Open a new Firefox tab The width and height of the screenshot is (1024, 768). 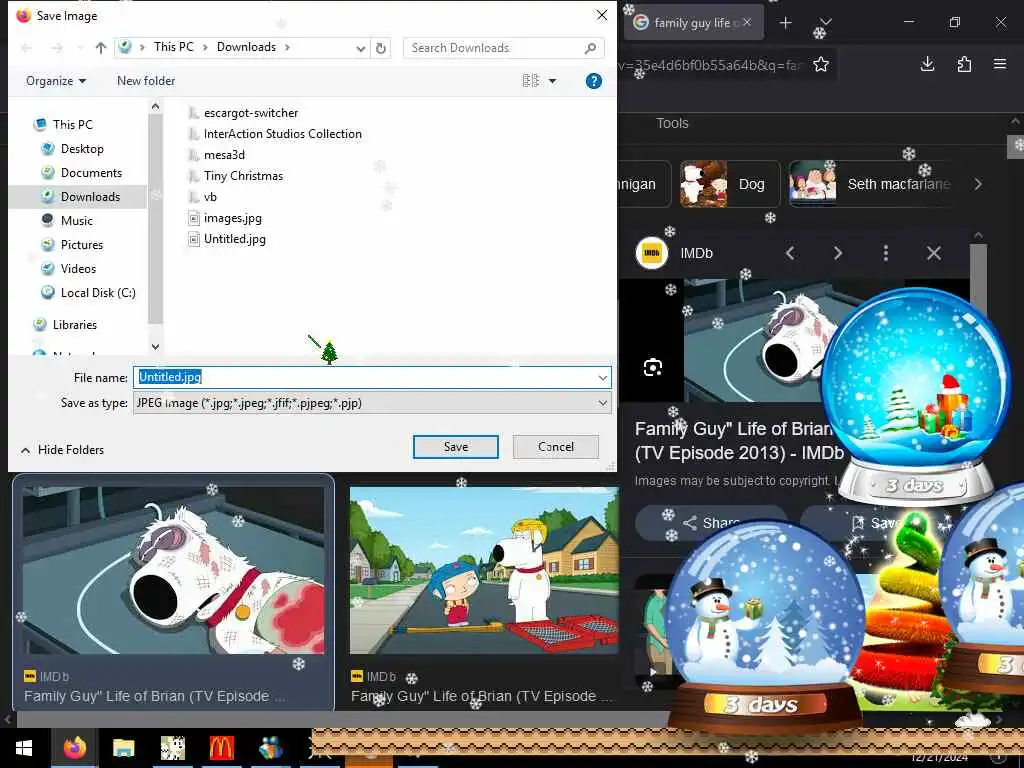(786, 23)
